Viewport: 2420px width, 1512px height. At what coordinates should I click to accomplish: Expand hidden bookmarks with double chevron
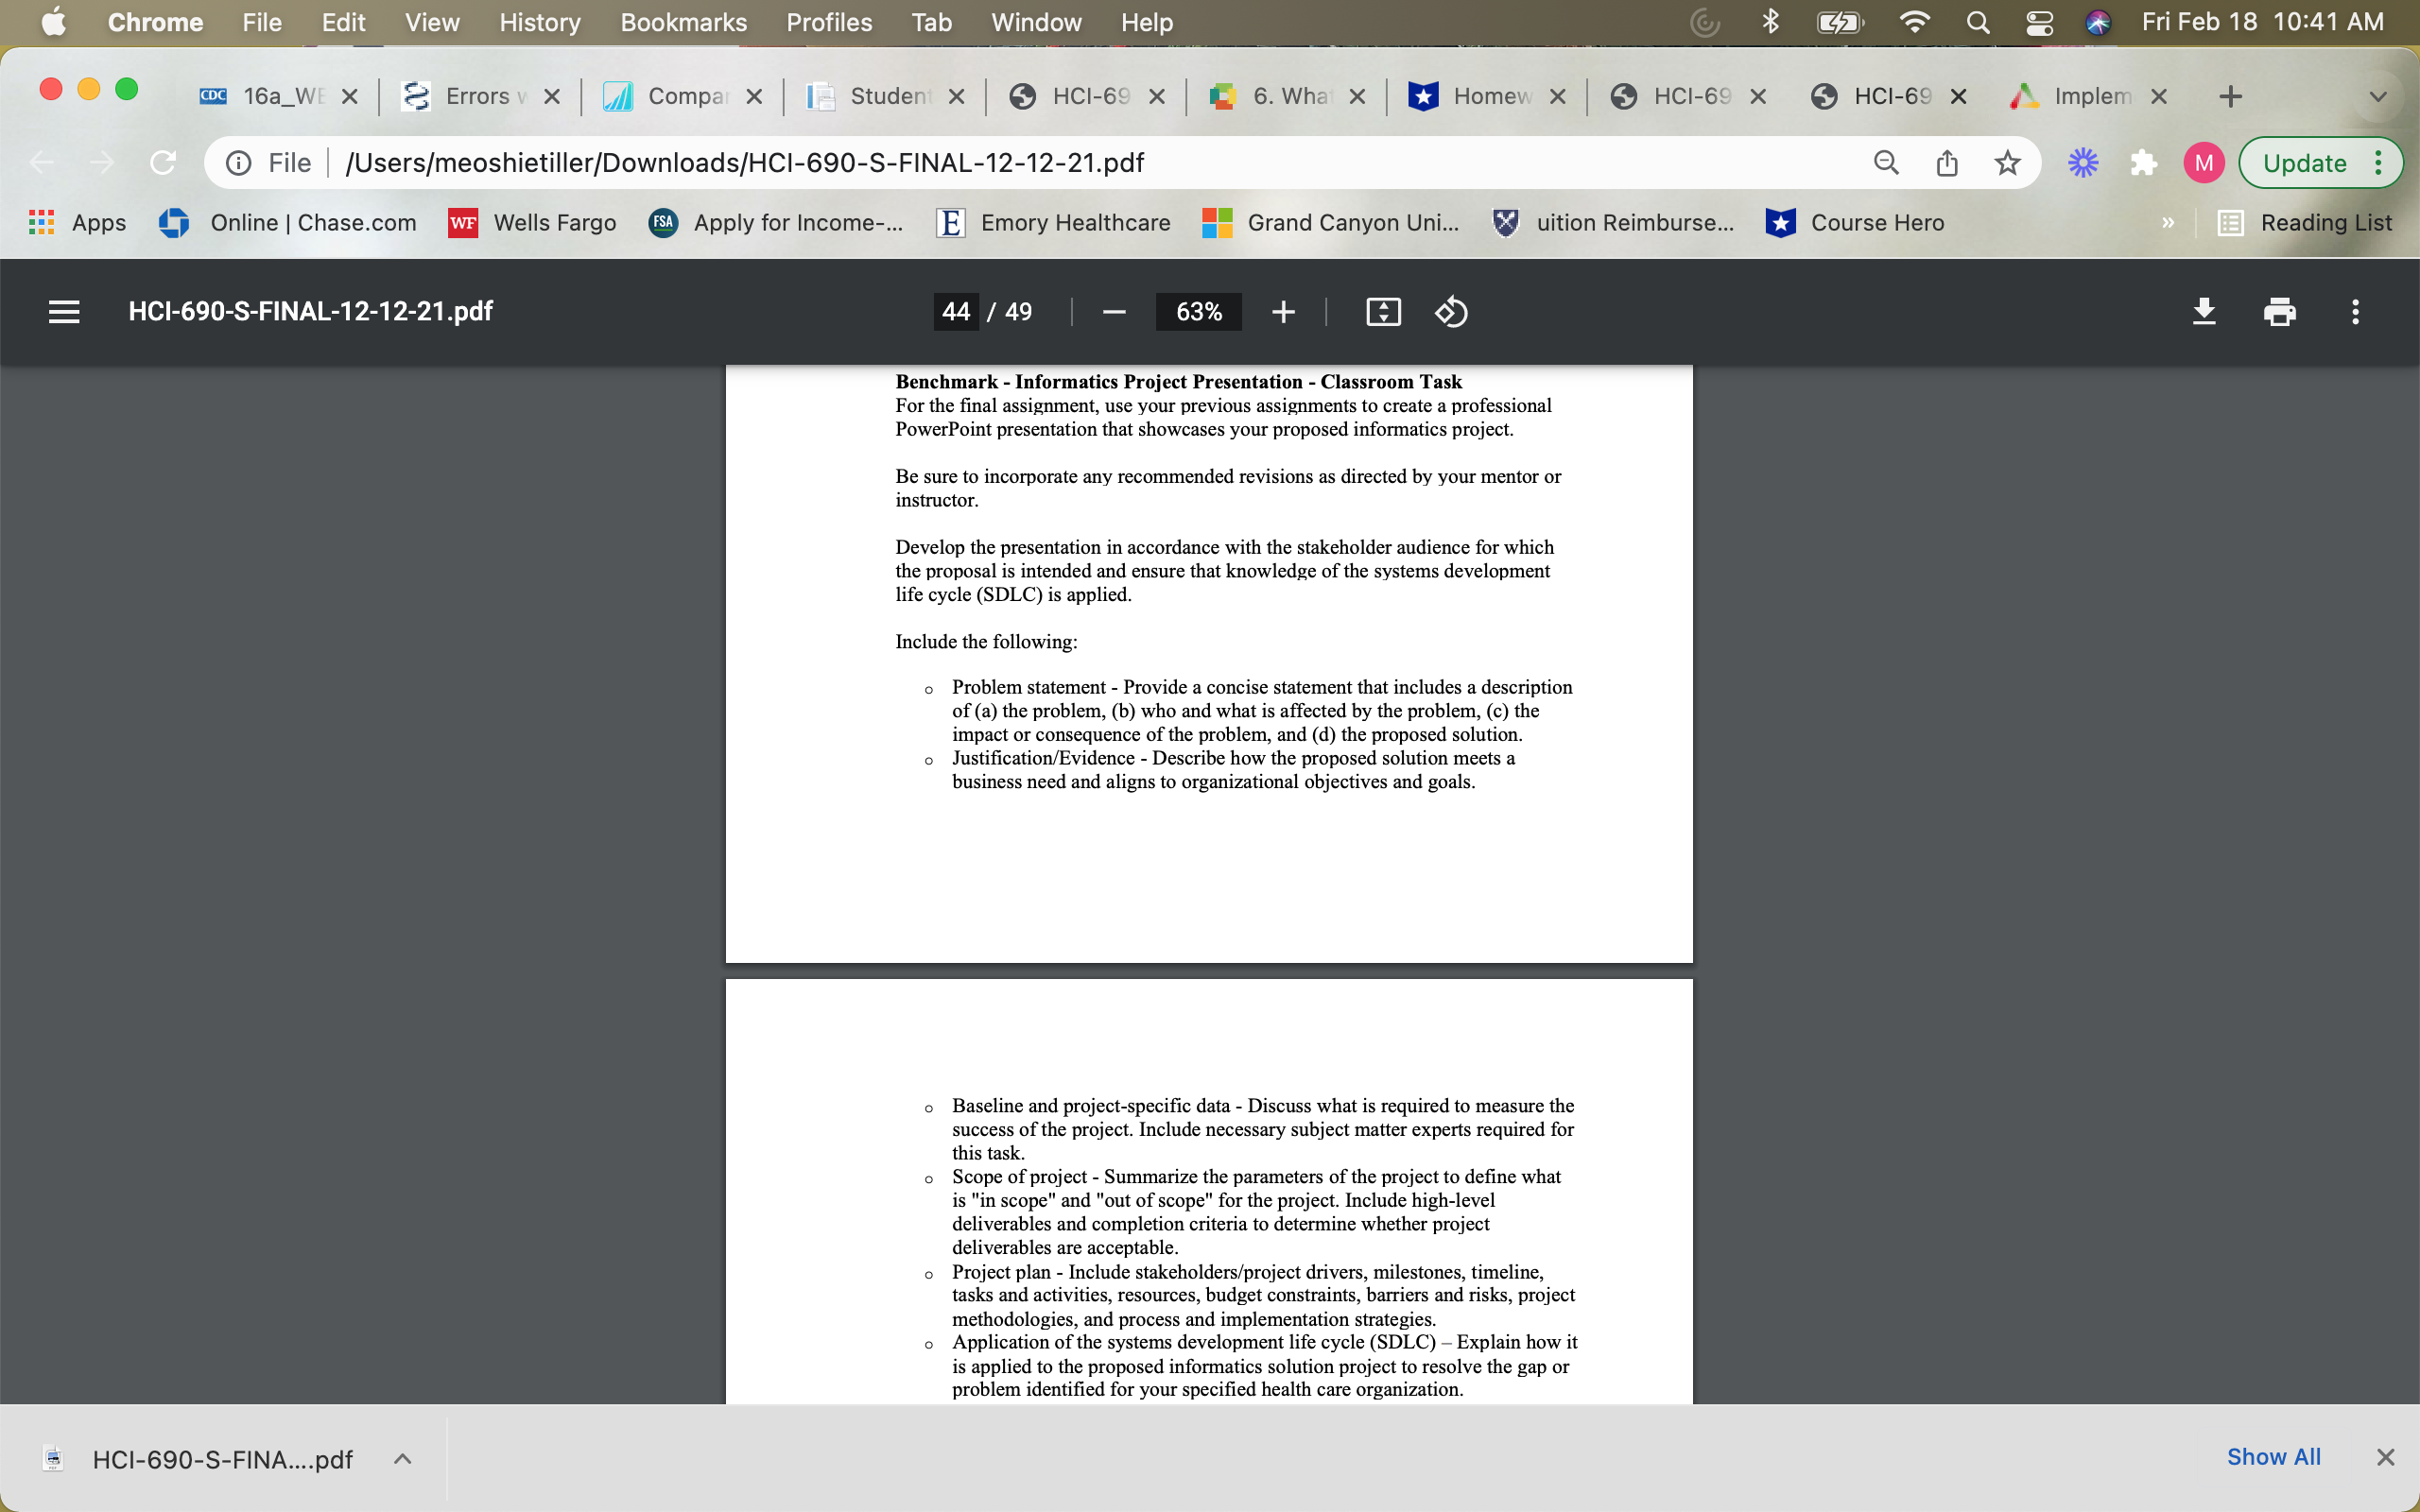click(2168, 222)
